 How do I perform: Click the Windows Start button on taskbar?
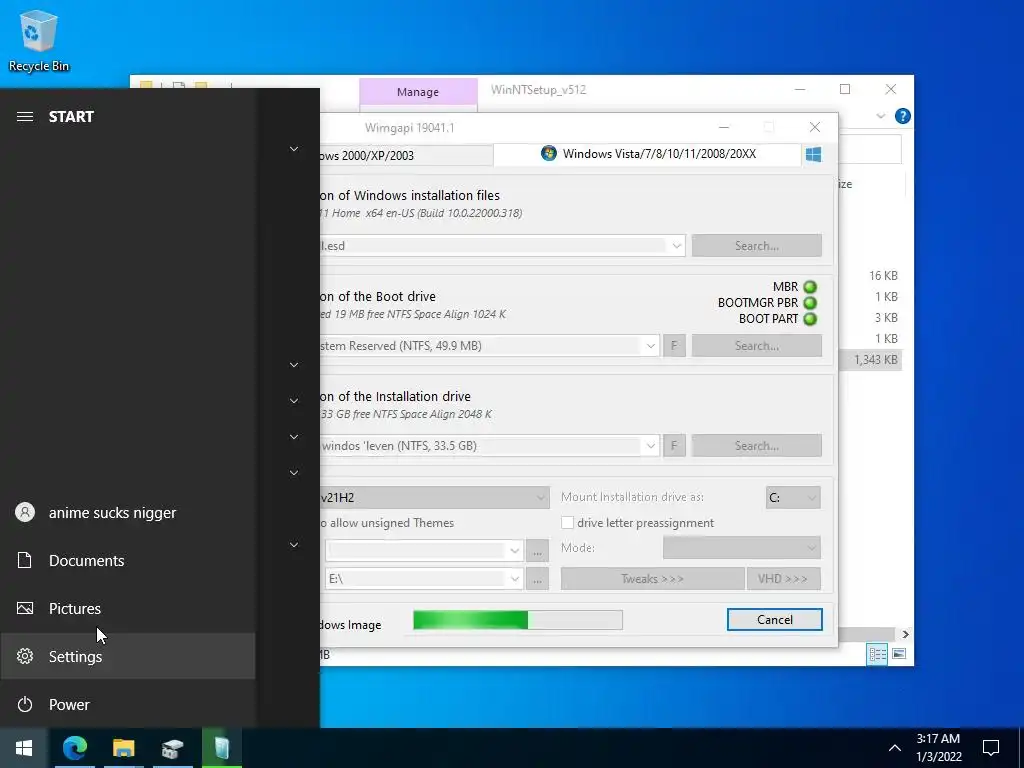(x=24, y=748)
